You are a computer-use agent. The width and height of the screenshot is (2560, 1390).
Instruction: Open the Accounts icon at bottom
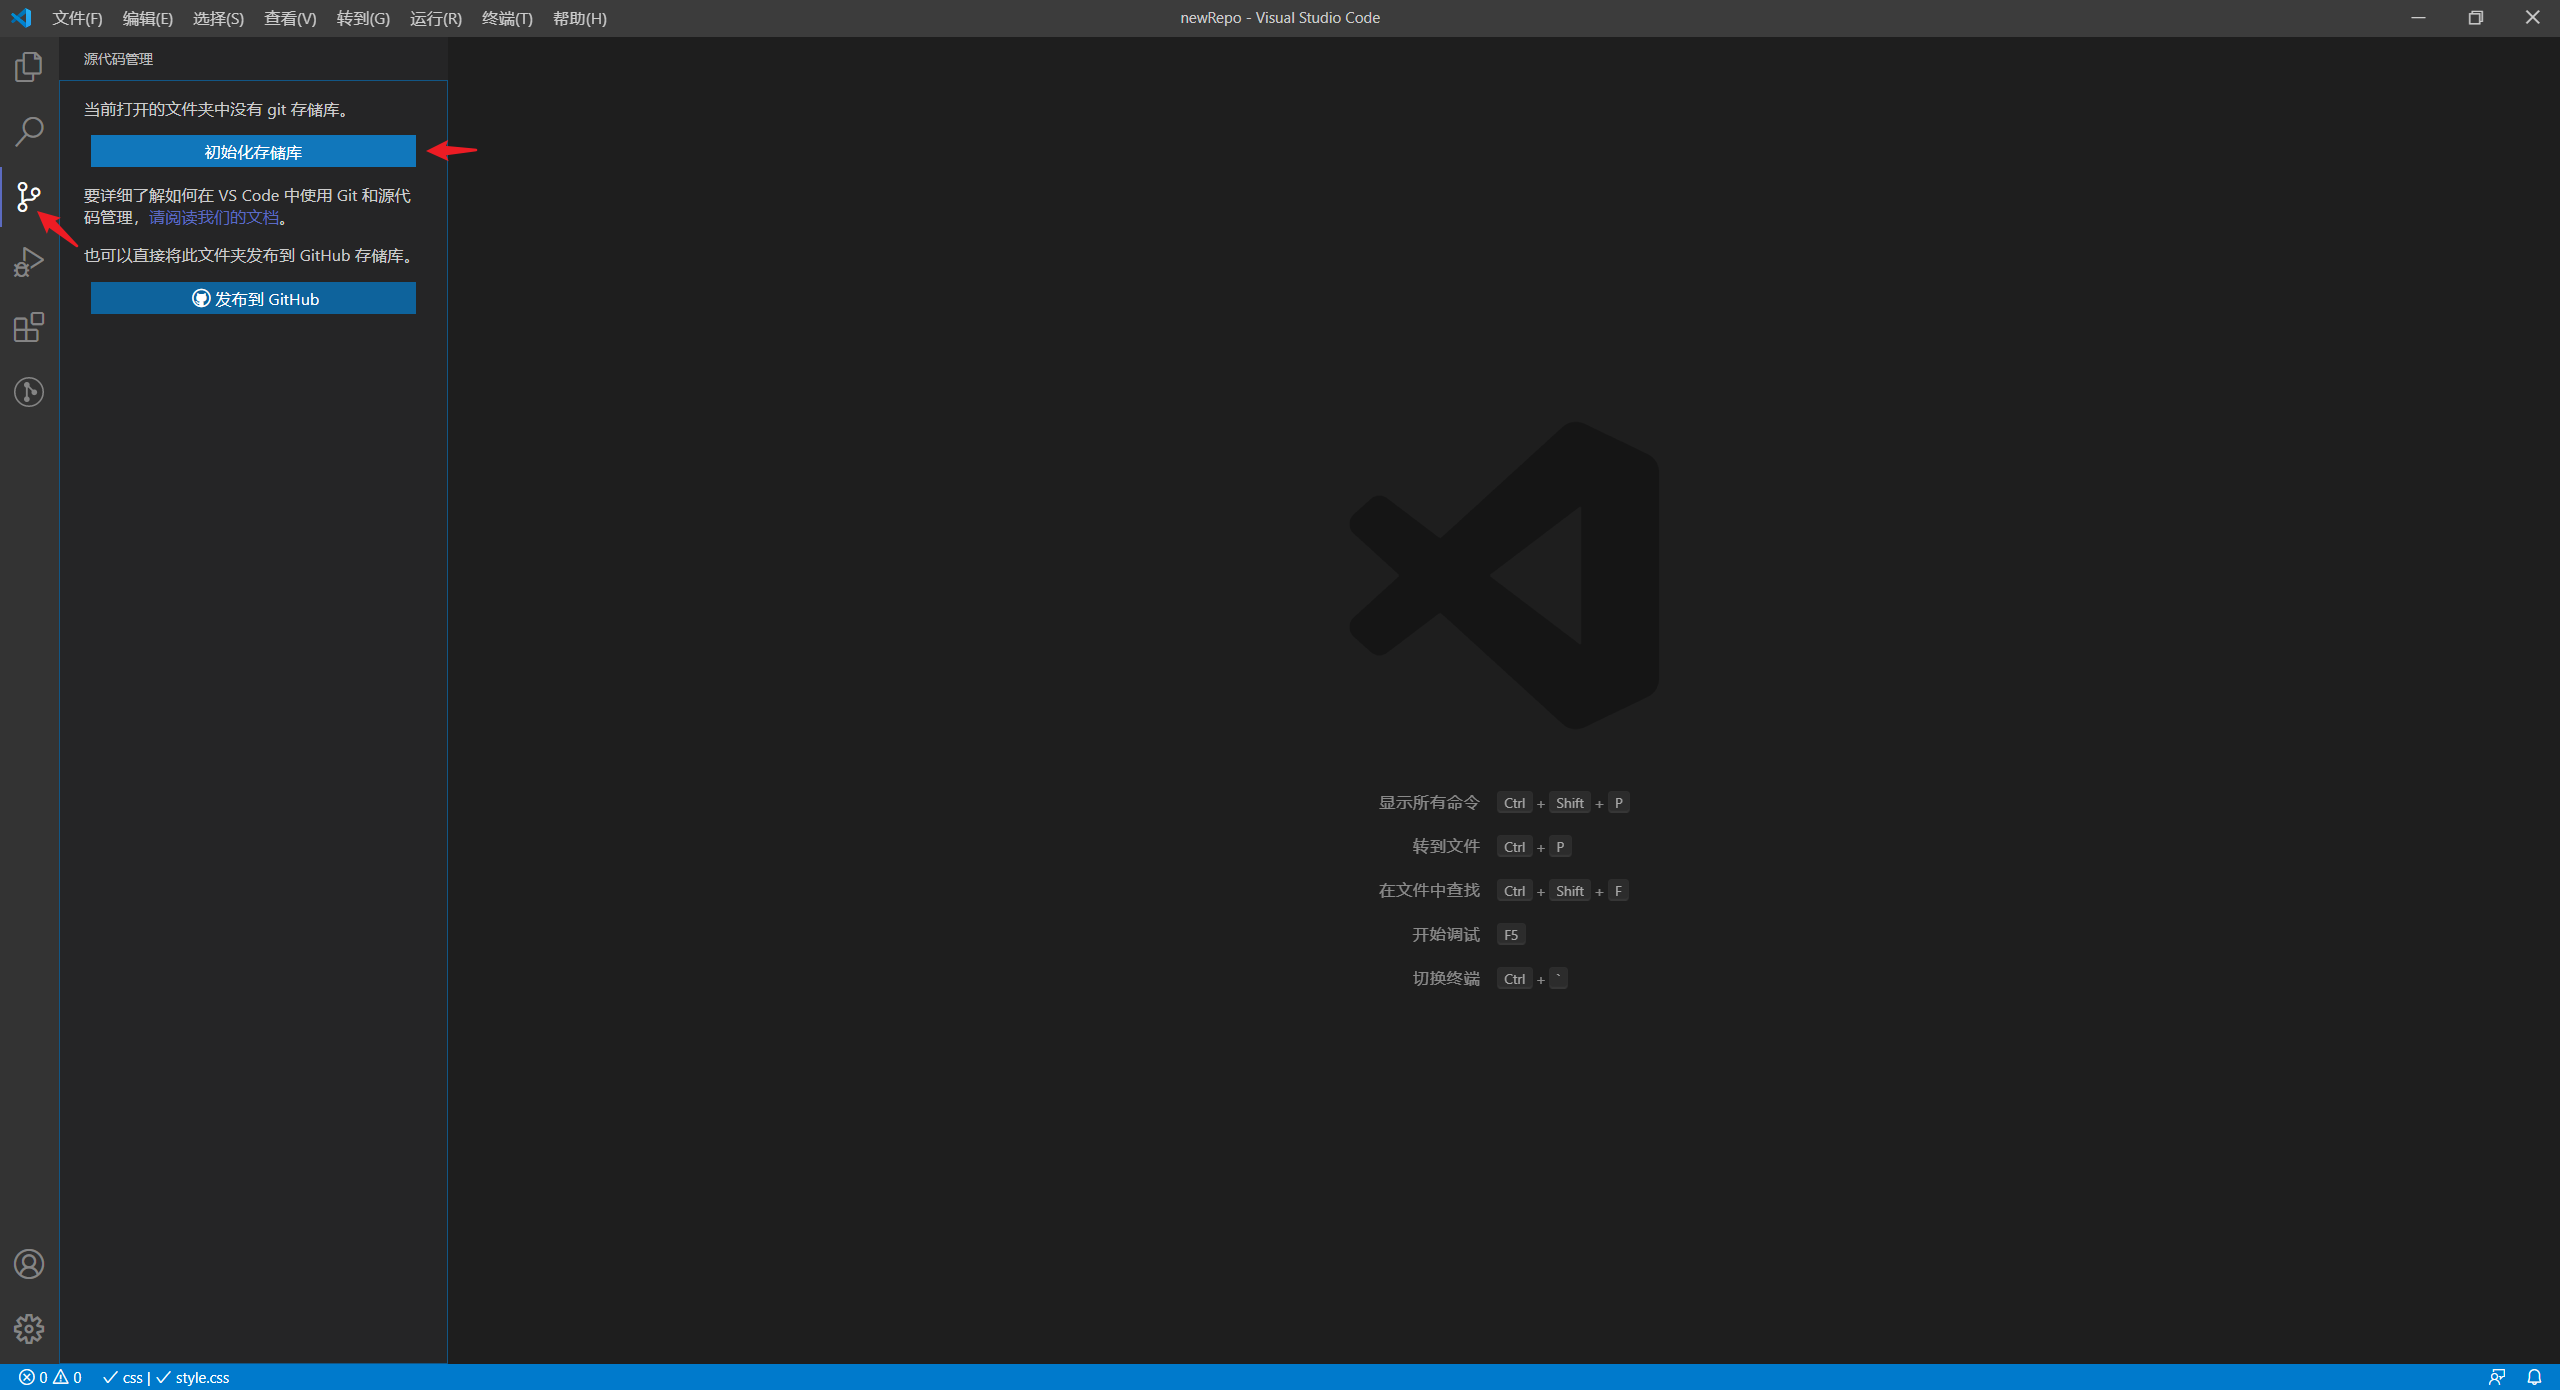coord(29,1264)
